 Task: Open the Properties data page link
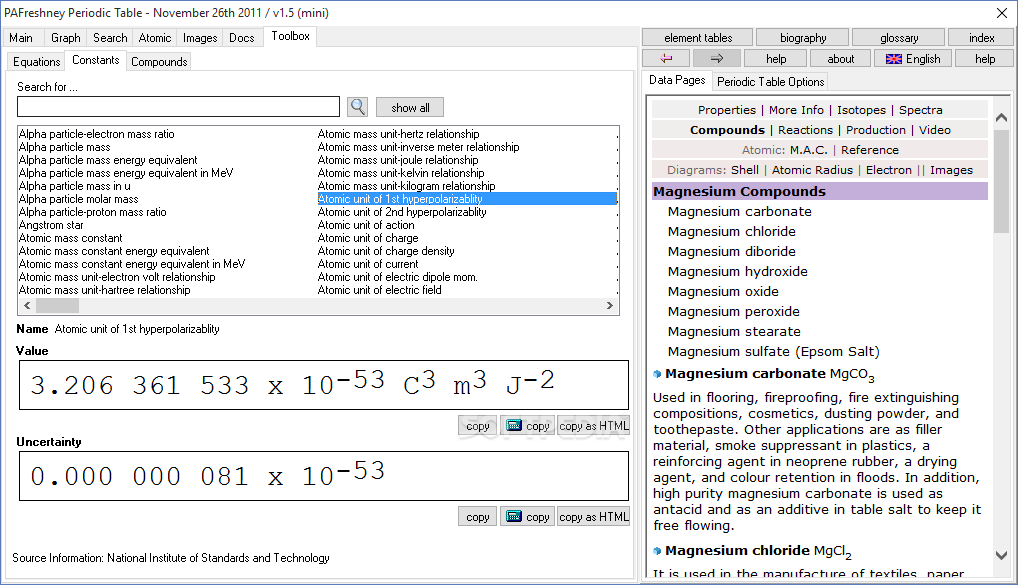tap(726, 110)
